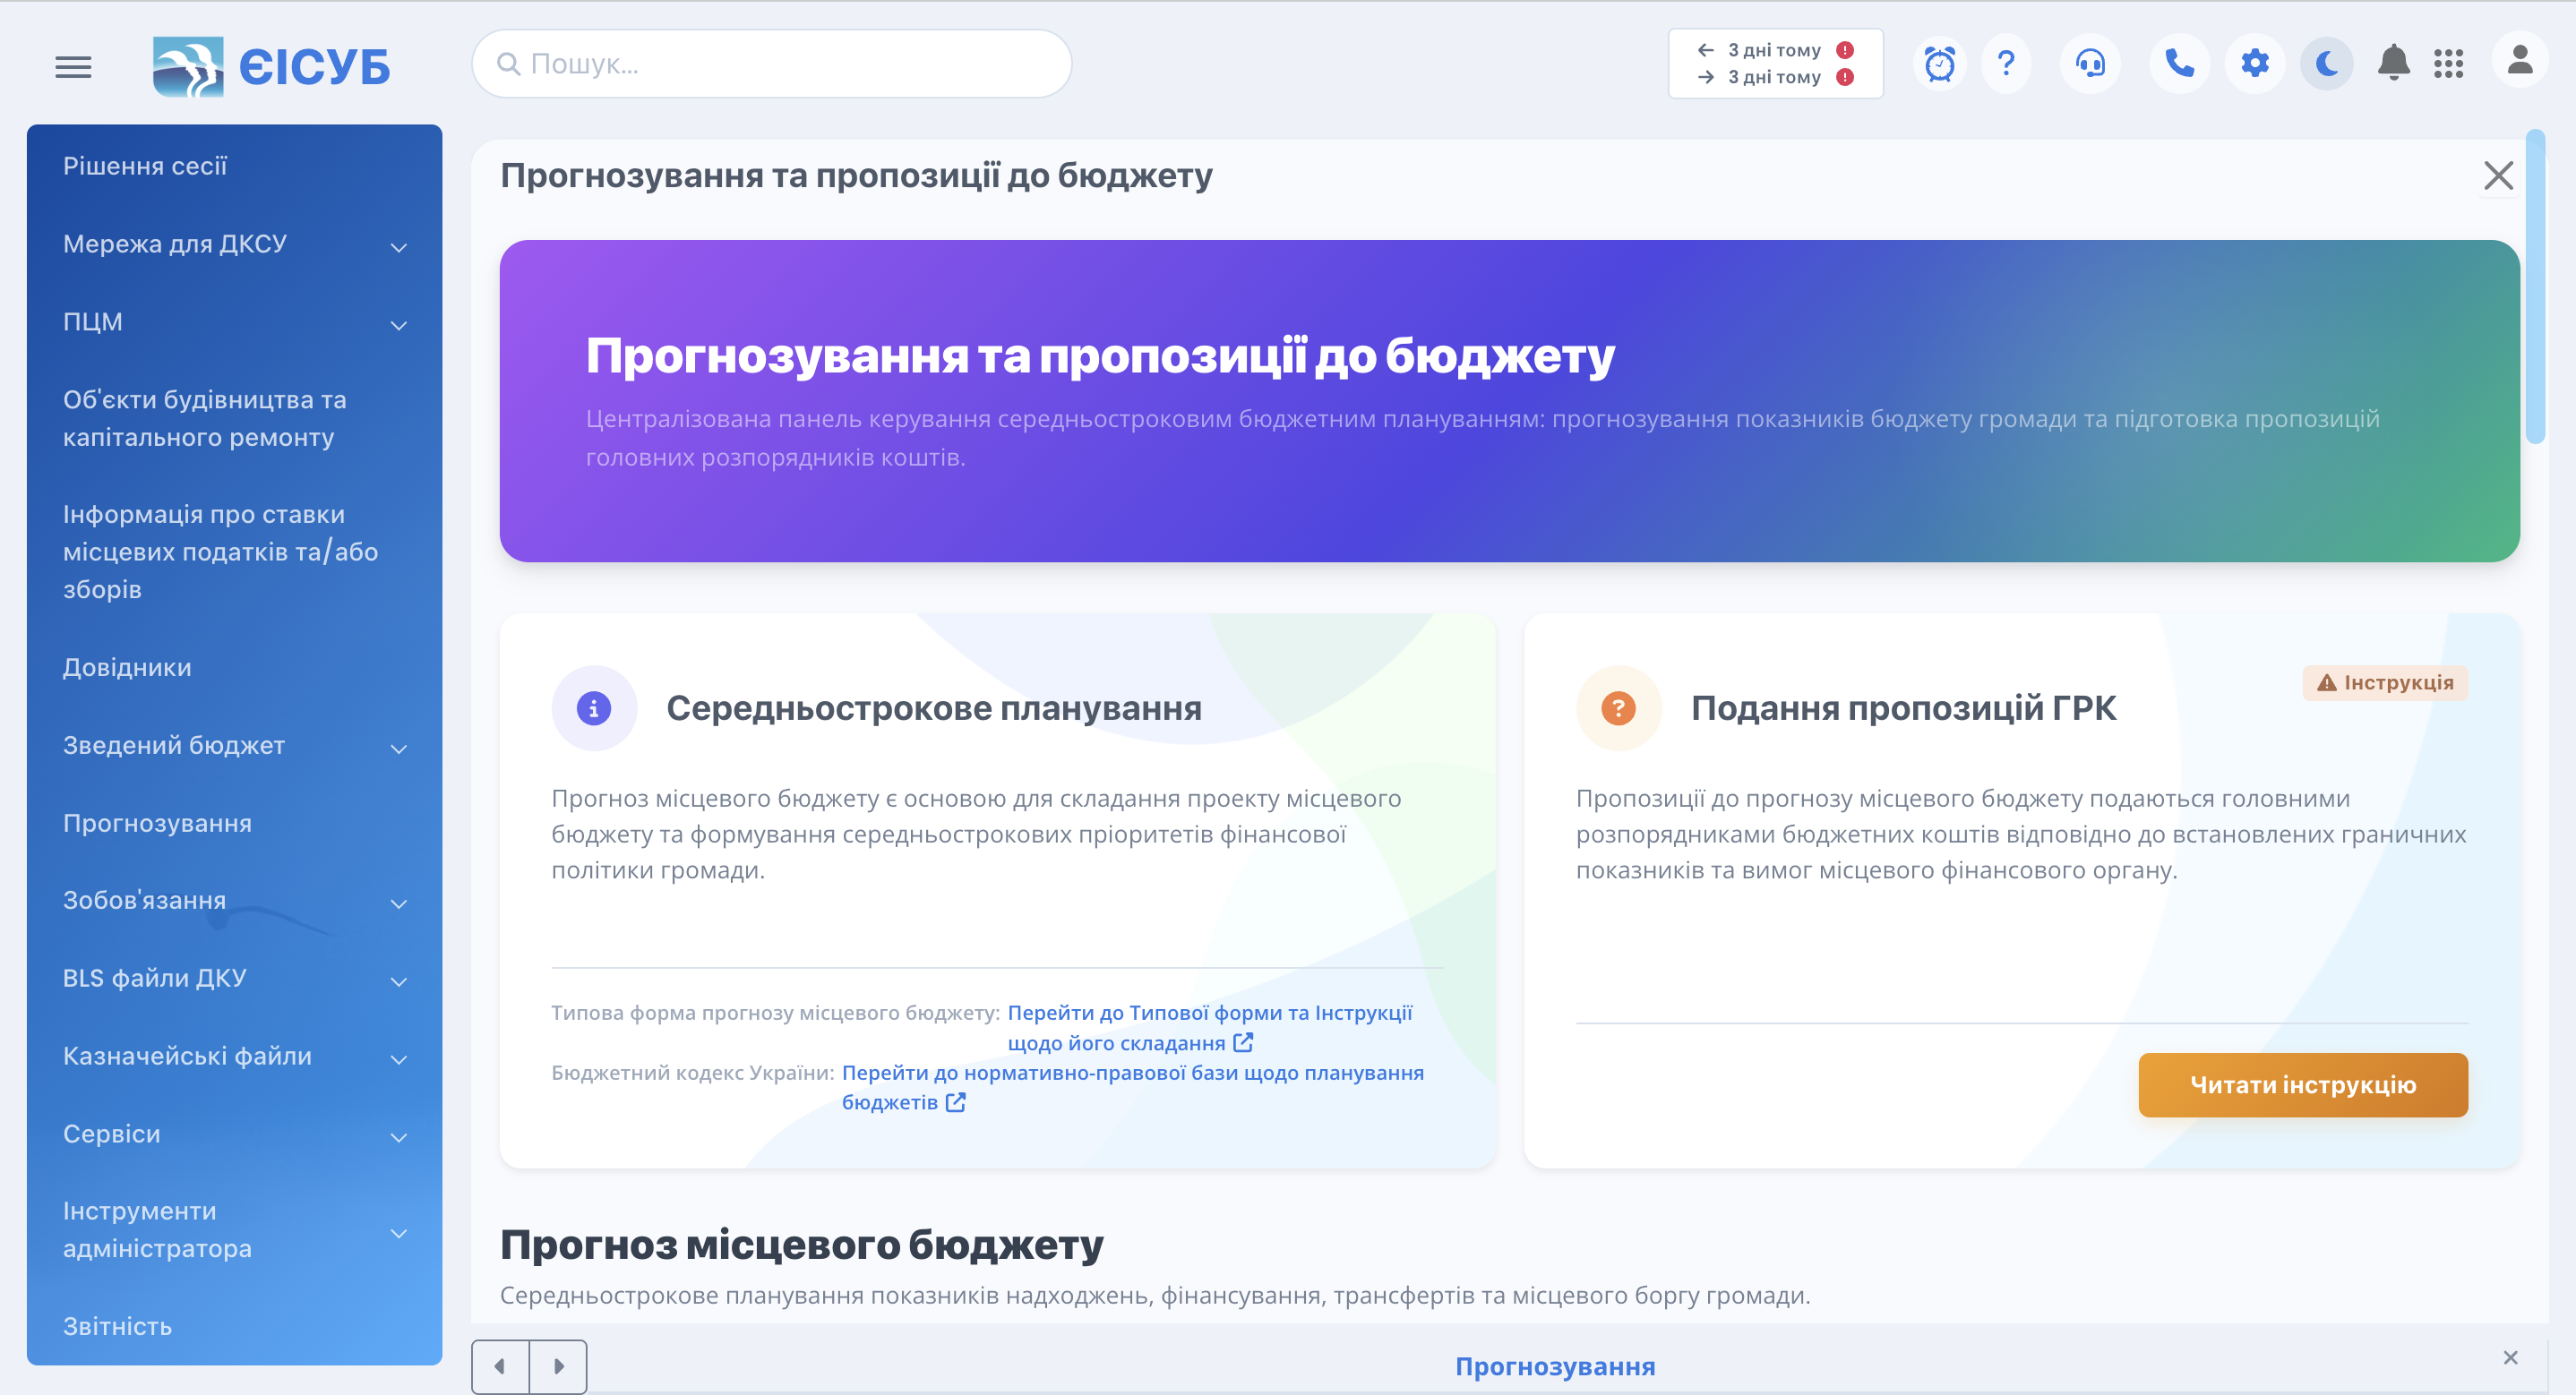This screenshot has width=2576, height=1395.
Task: Click the phone contact icon
Action: (x=2179, y=64)
